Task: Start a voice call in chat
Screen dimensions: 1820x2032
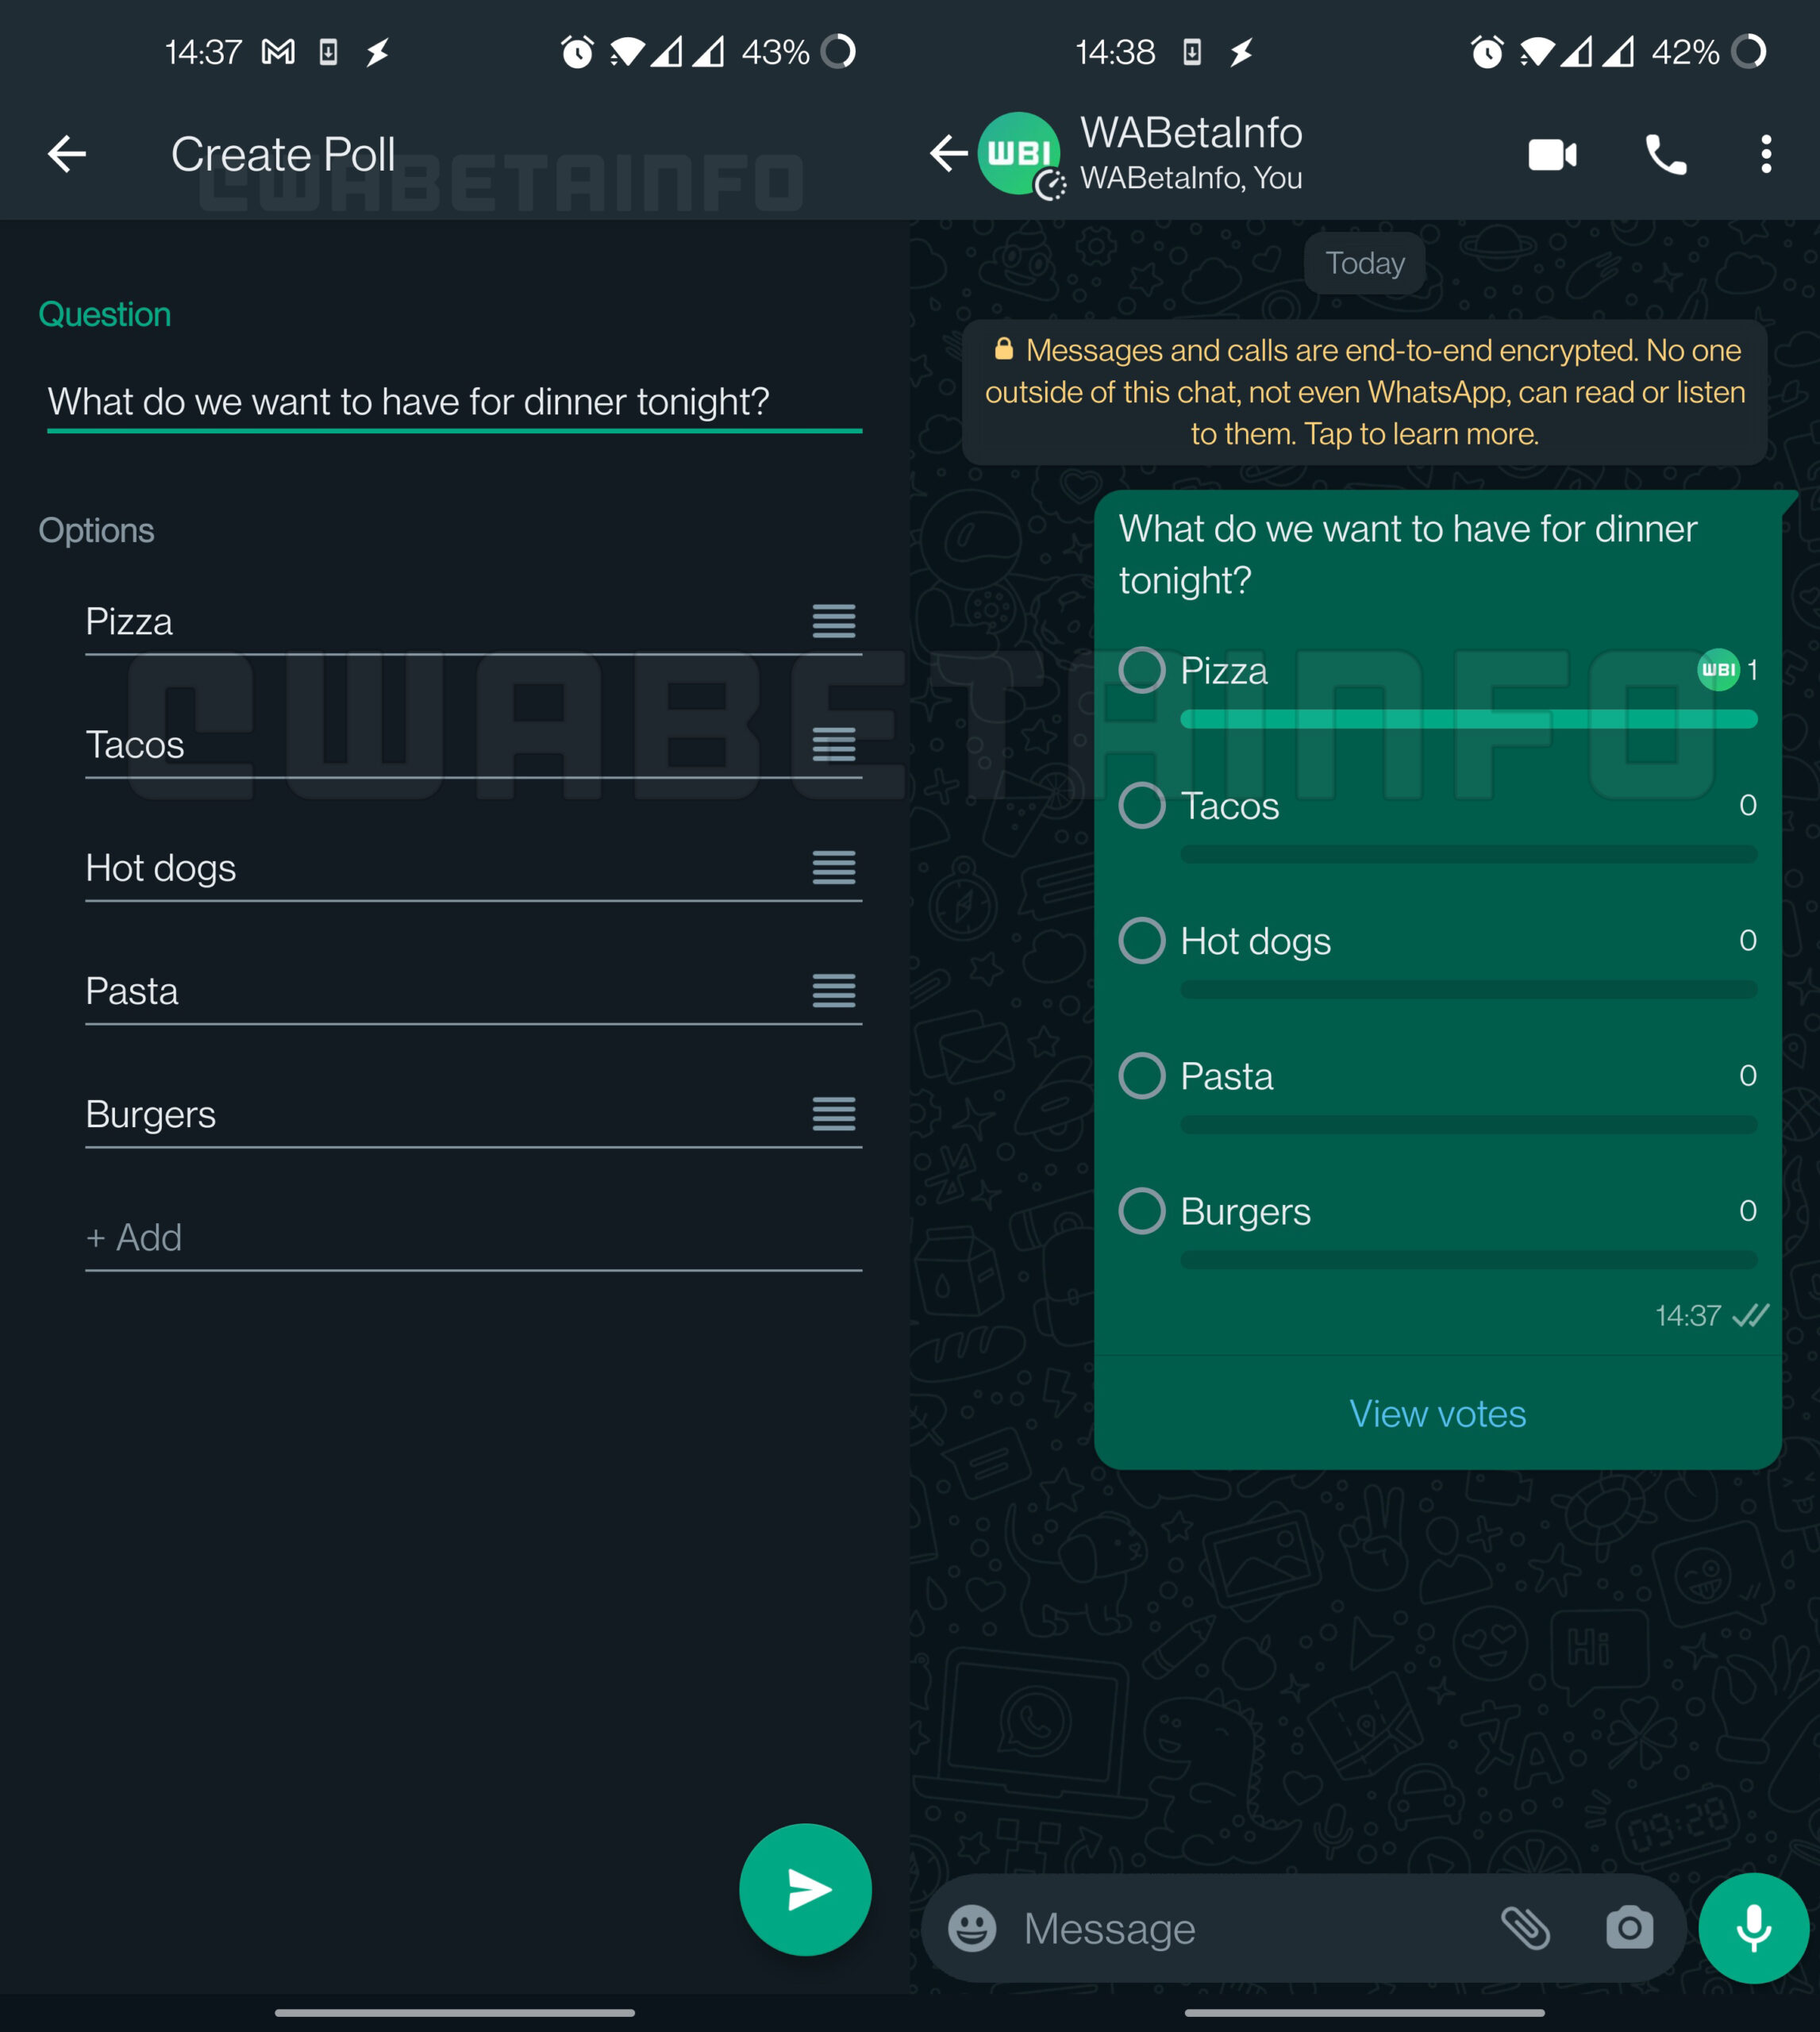Action: (x=1665, y=155)
